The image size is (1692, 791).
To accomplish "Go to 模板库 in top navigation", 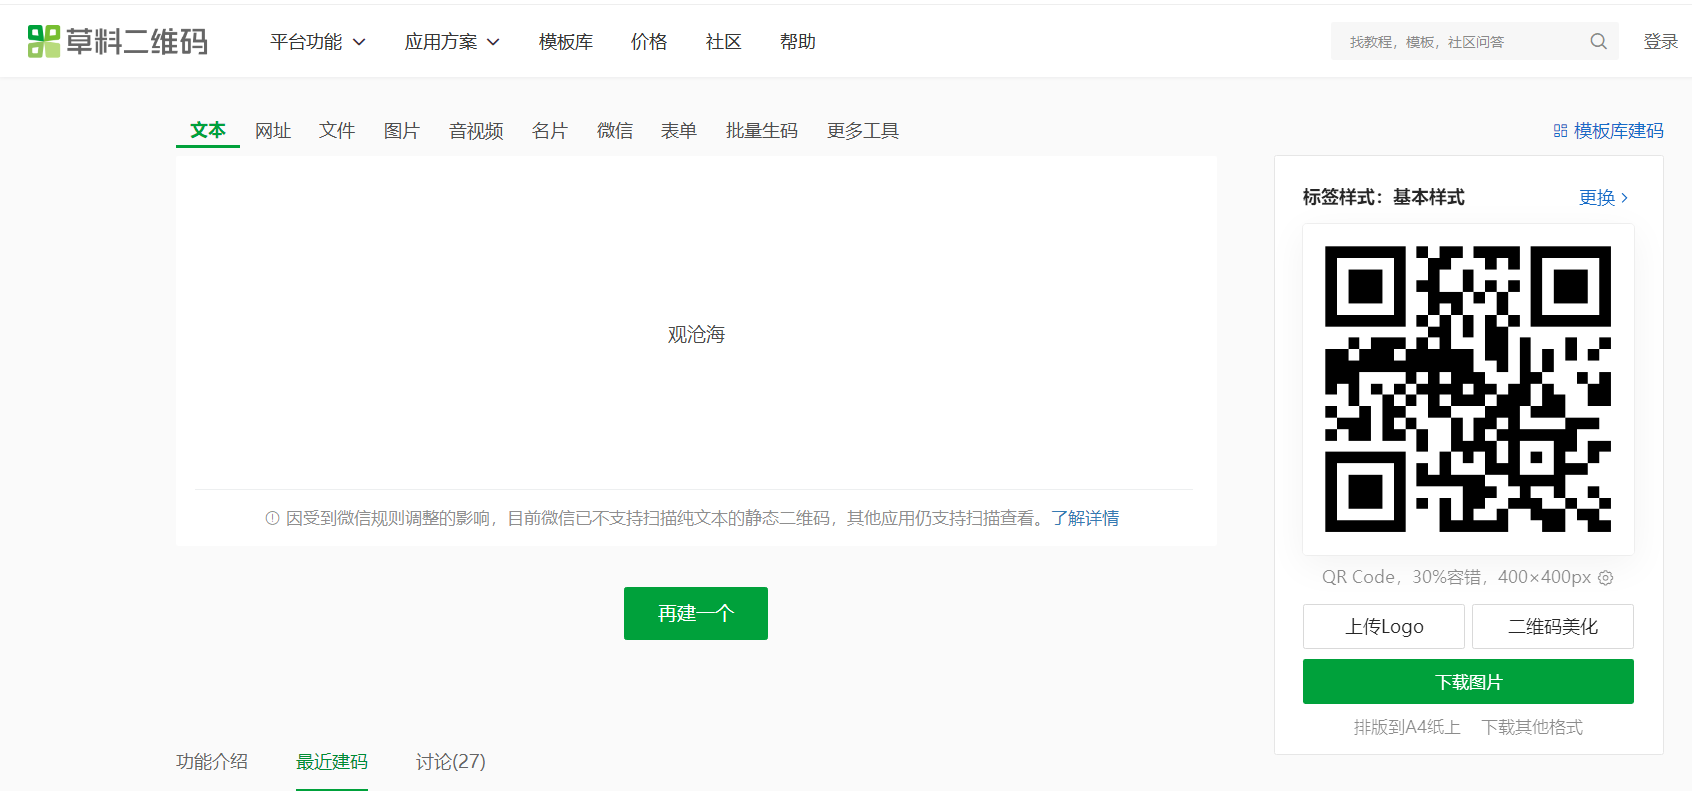I will click(x=566, y=42).
